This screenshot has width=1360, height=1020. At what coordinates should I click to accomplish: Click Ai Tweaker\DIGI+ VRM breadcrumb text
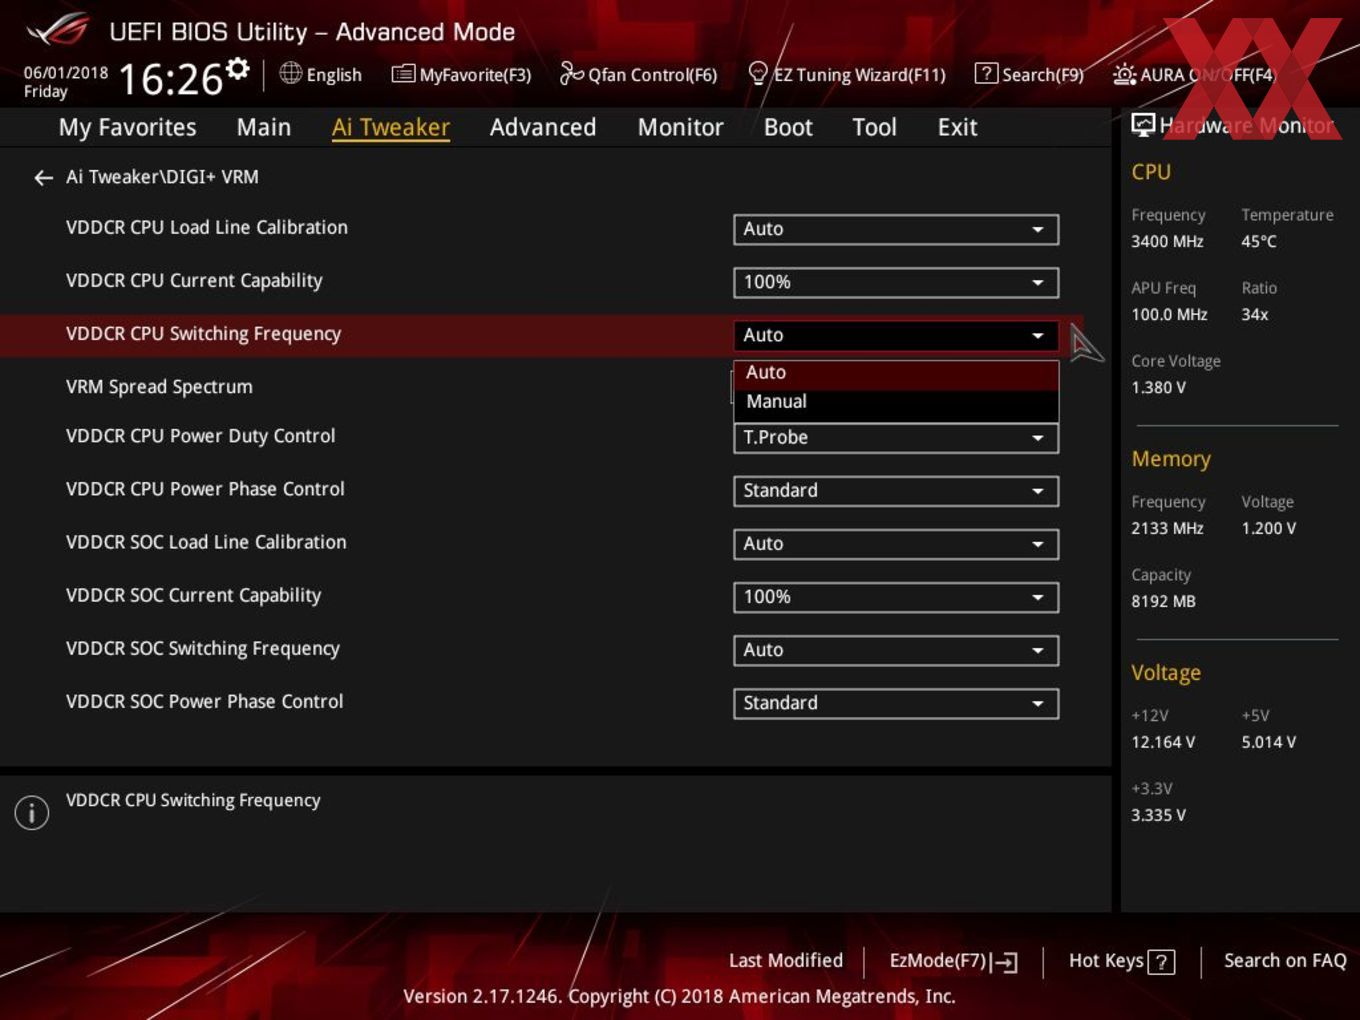click(162, 177)
